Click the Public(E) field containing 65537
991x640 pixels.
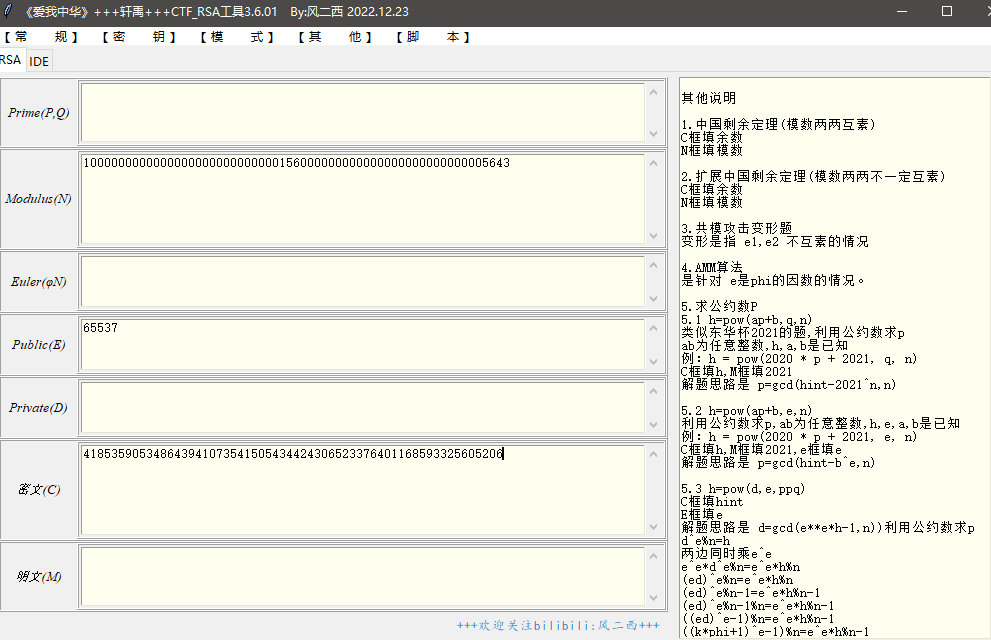(x=363, y=344)
